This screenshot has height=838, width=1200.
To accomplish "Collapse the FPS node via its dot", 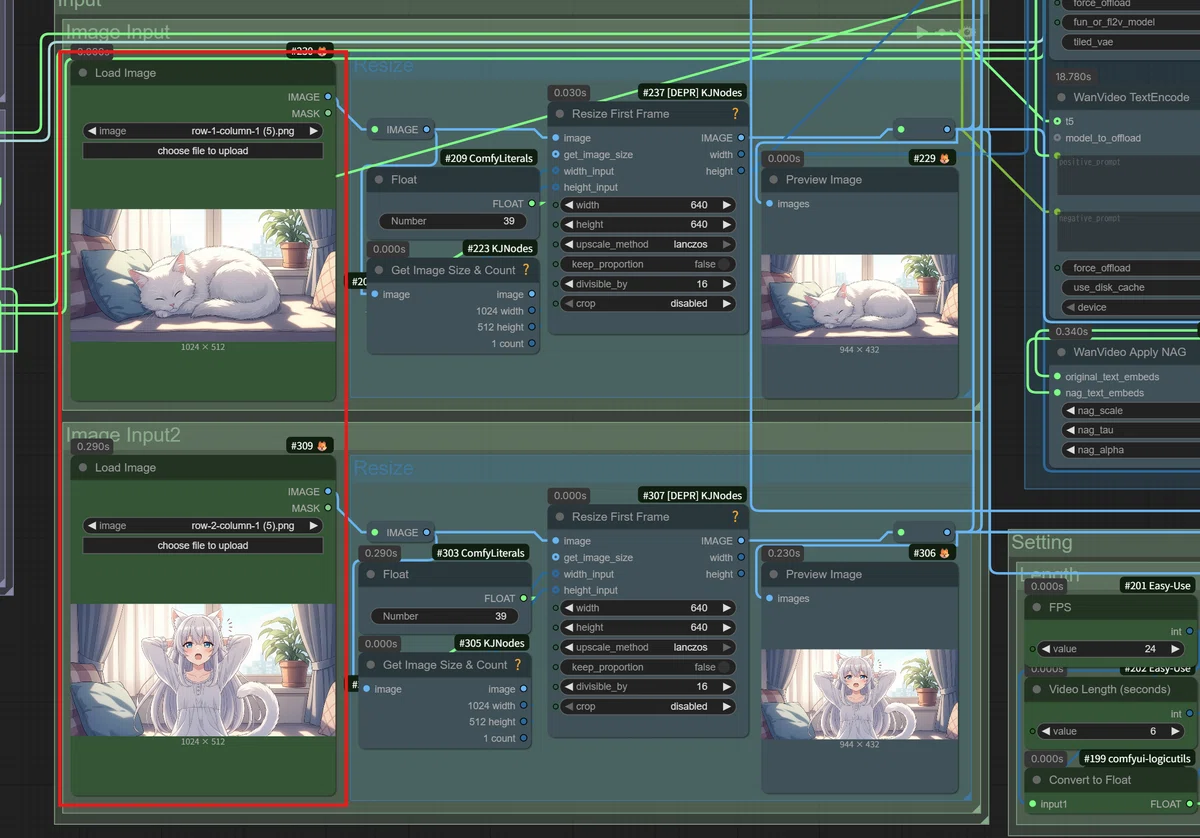I will pos(1037,607).
